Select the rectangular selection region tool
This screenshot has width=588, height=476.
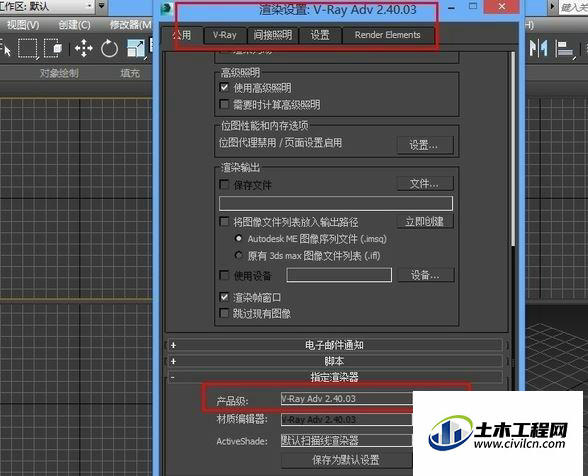tap(28, 48)
